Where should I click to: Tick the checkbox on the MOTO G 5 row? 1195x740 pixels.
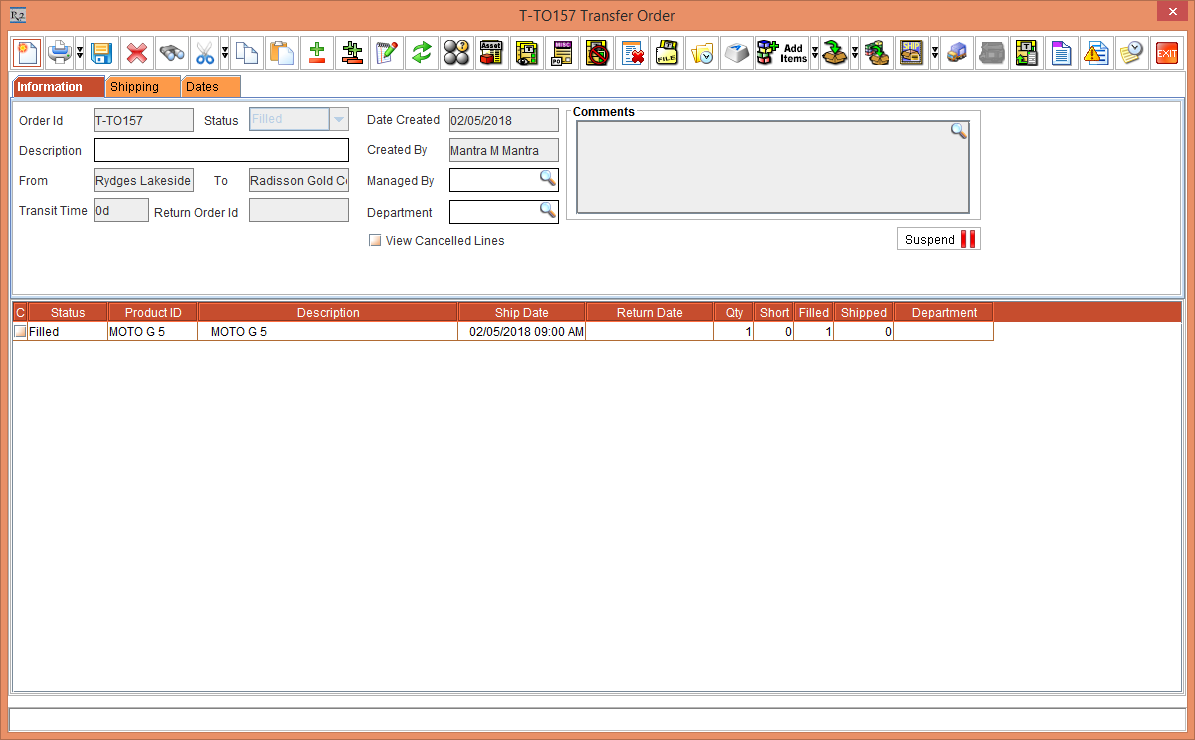pos(20,332)
